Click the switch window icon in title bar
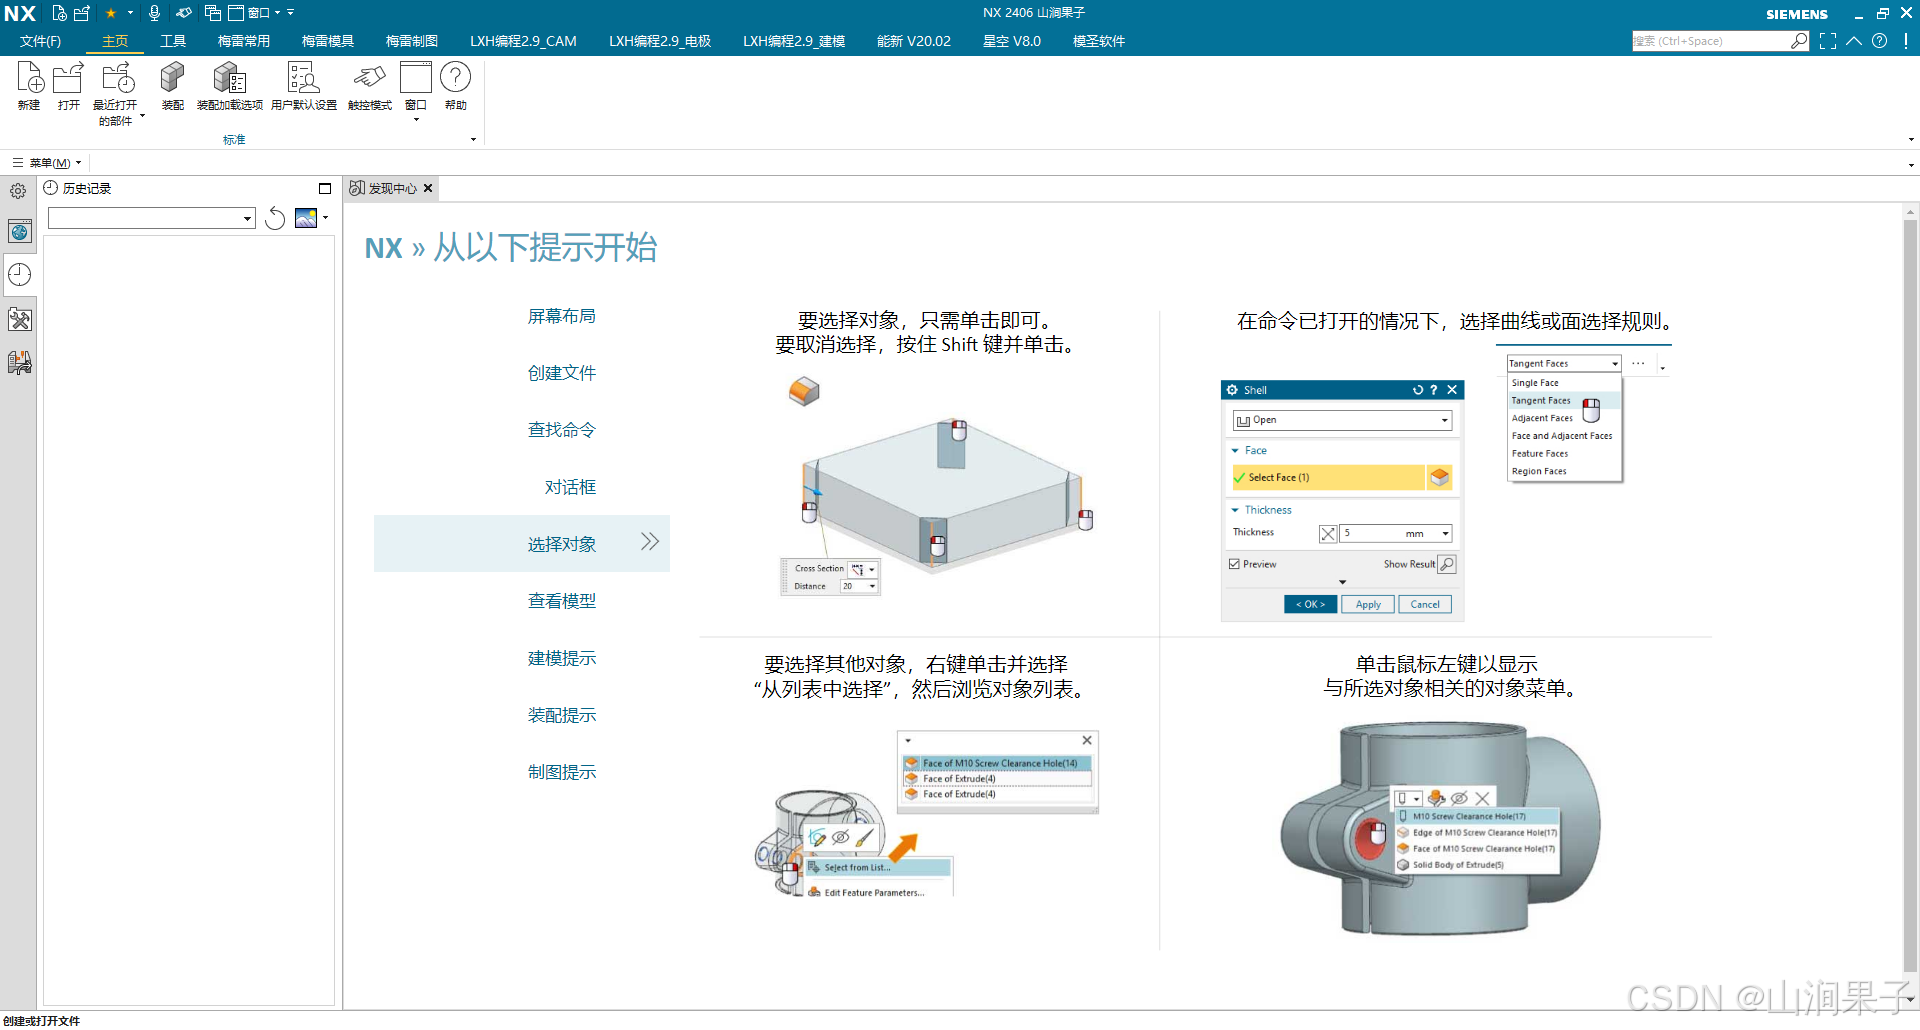 [x=213, y=13]
